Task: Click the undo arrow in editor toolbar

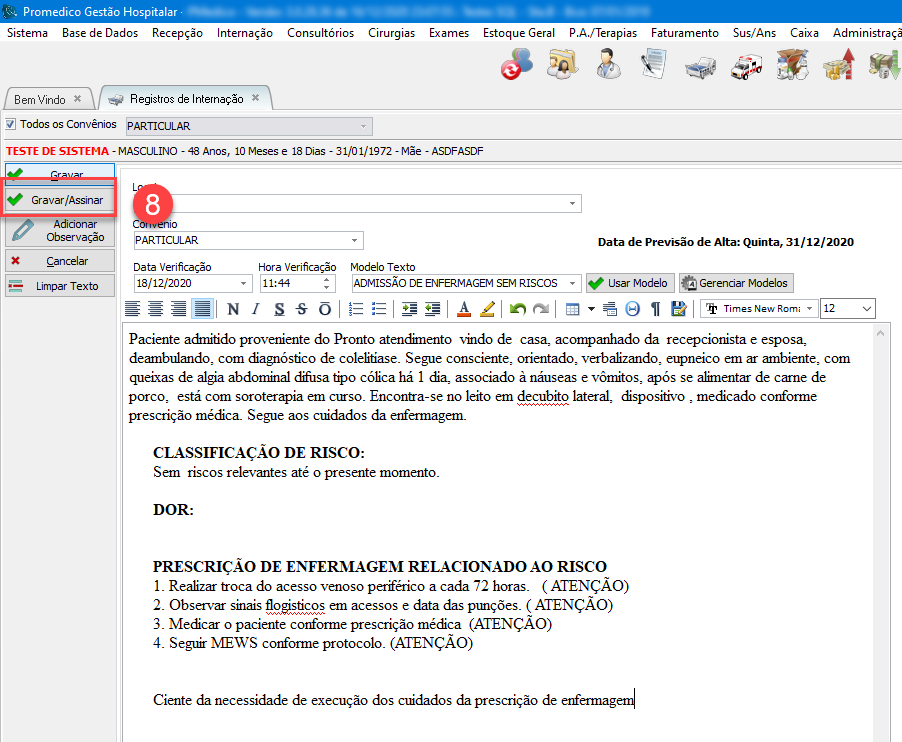Action: pyautogui.click(x=517, y=309)
